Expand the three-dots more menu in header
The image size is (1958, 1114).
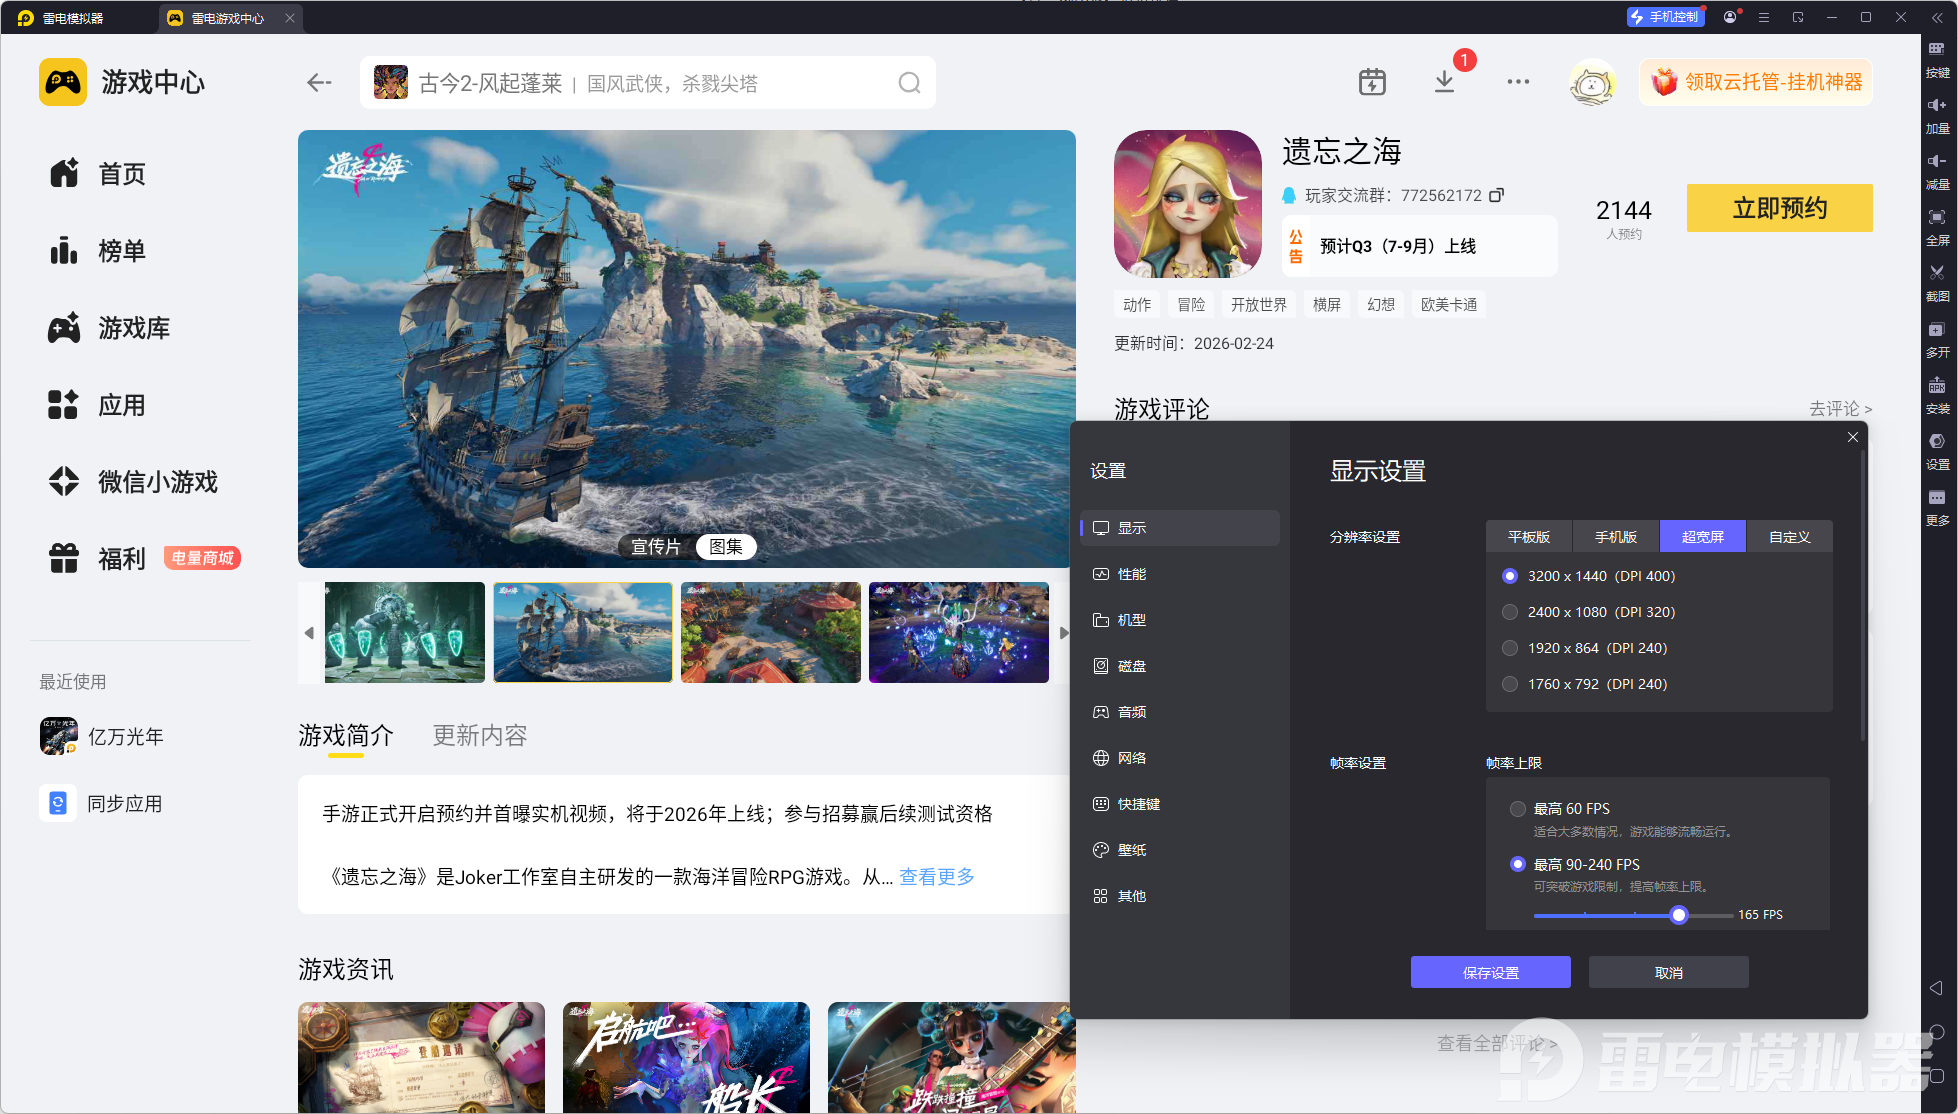pyautogui.click(x=1517, y=82)
